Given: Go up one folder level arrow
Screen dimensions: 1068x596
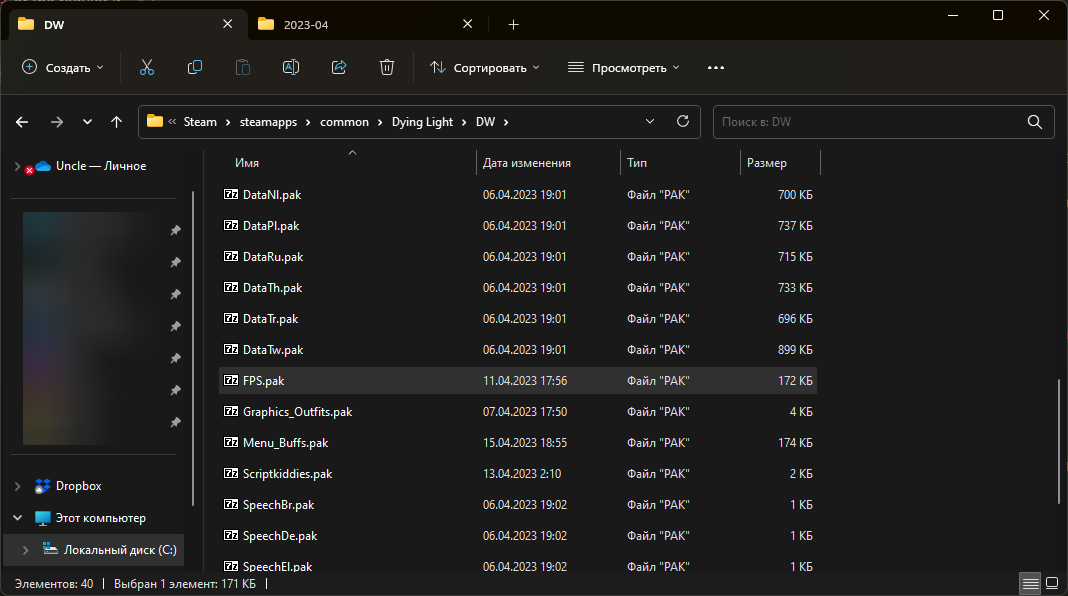Looking at the screenshot, I should coord(116,122).
